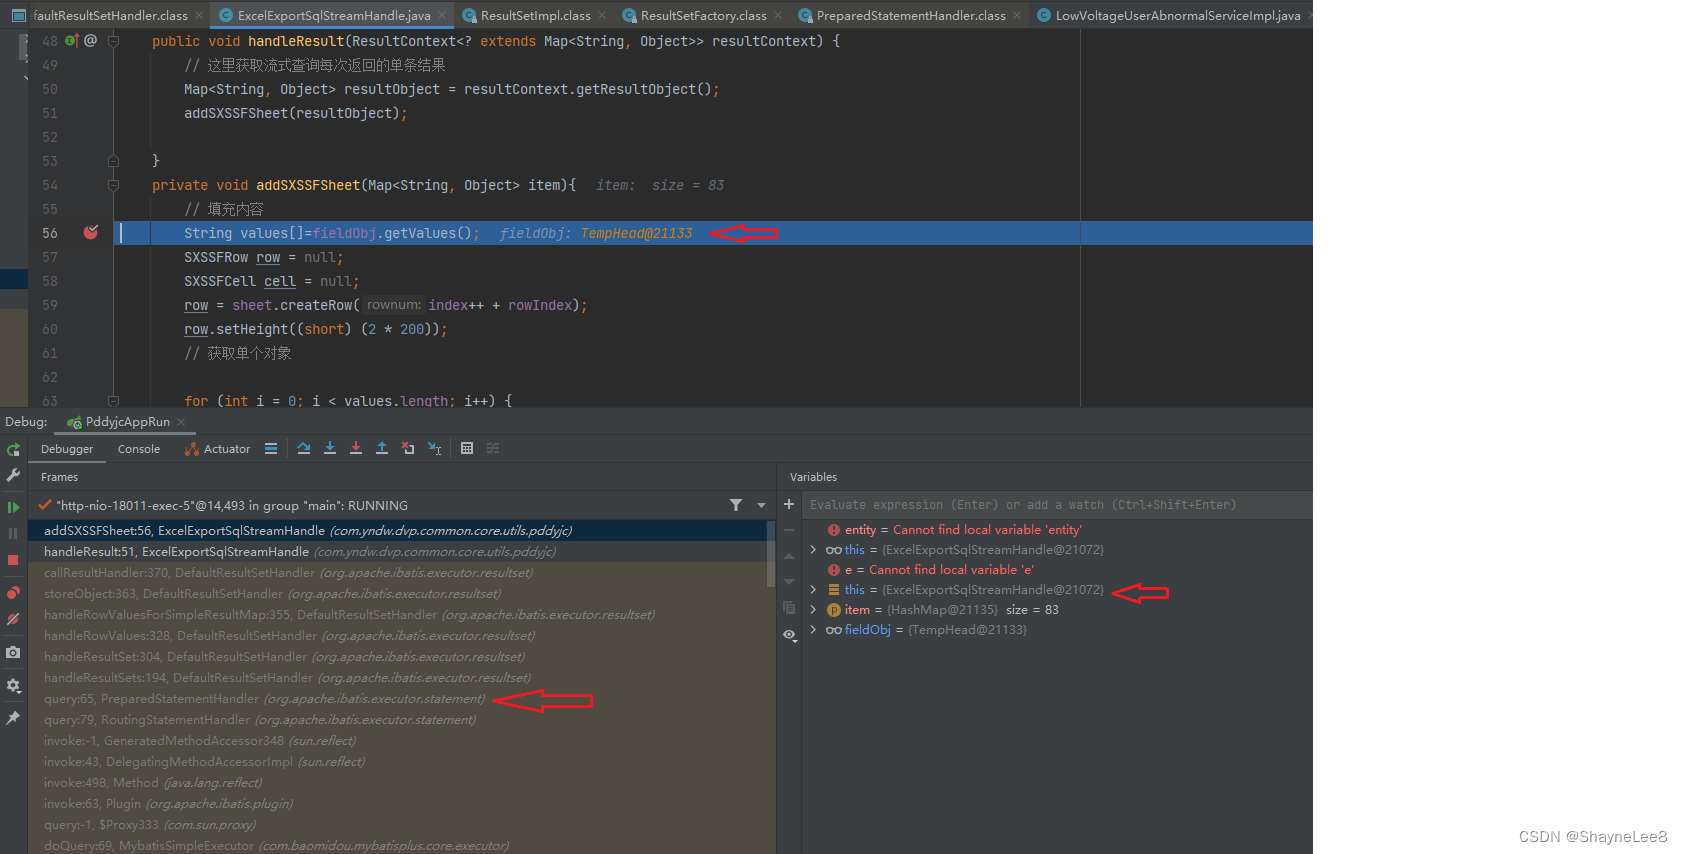Click Evaluate expression input field
This screenshot has width=1683, height=854.
coord(1055,505)
